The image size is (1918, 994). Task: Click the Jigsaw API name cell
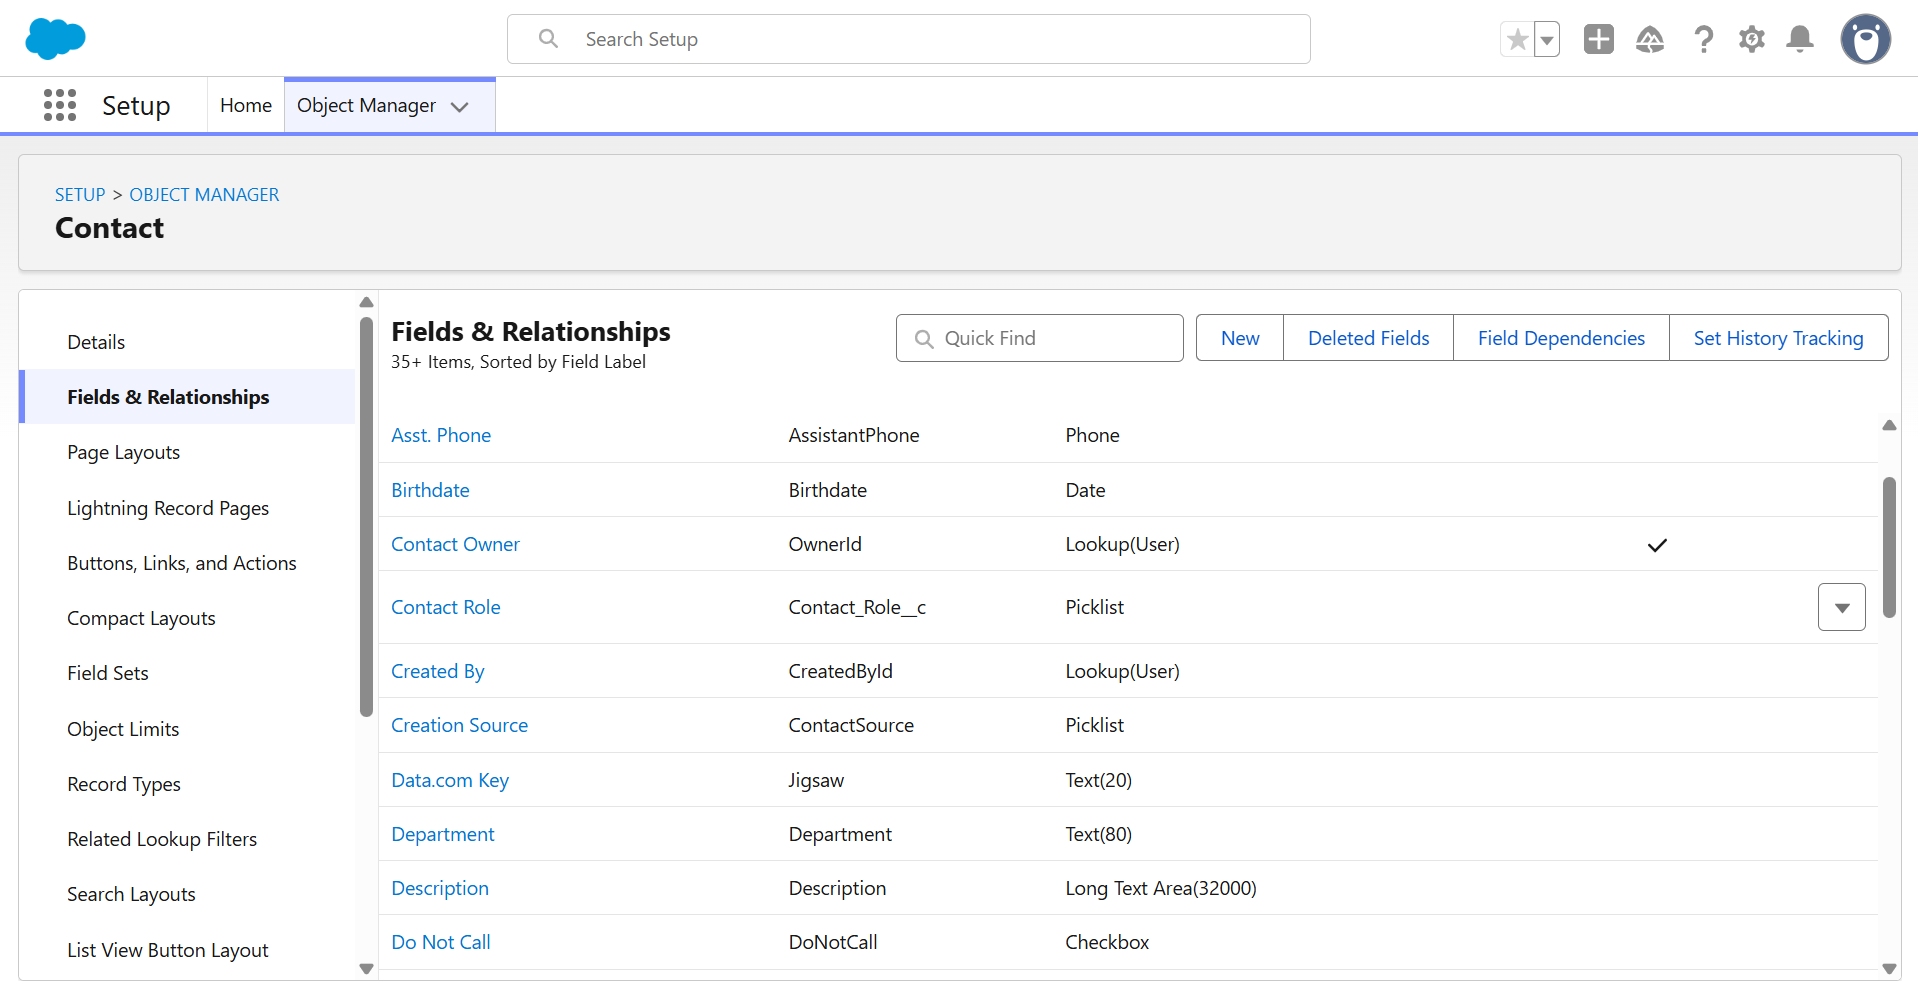pos(816,780)
